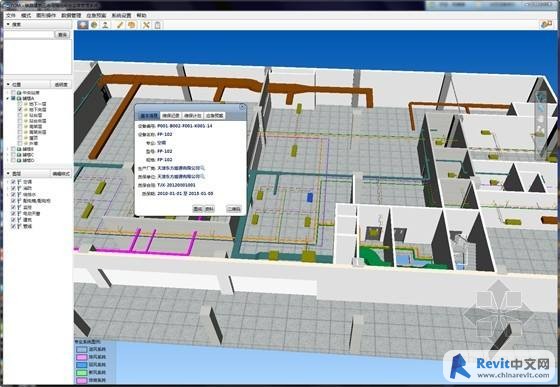
Task: Click the 资料 button in the dialog
Action: (209, 209)
